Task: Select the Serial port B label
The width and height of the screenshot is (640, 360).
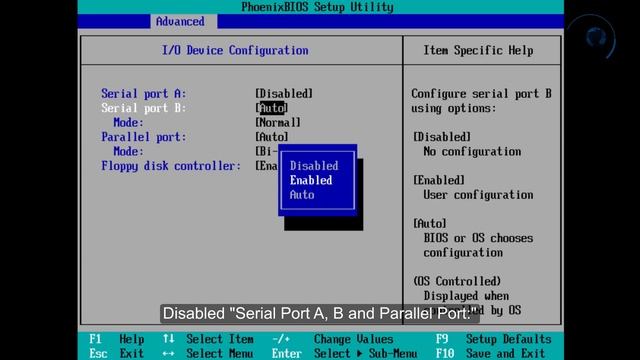Action: pyautogui.click(x=144, y=108)
